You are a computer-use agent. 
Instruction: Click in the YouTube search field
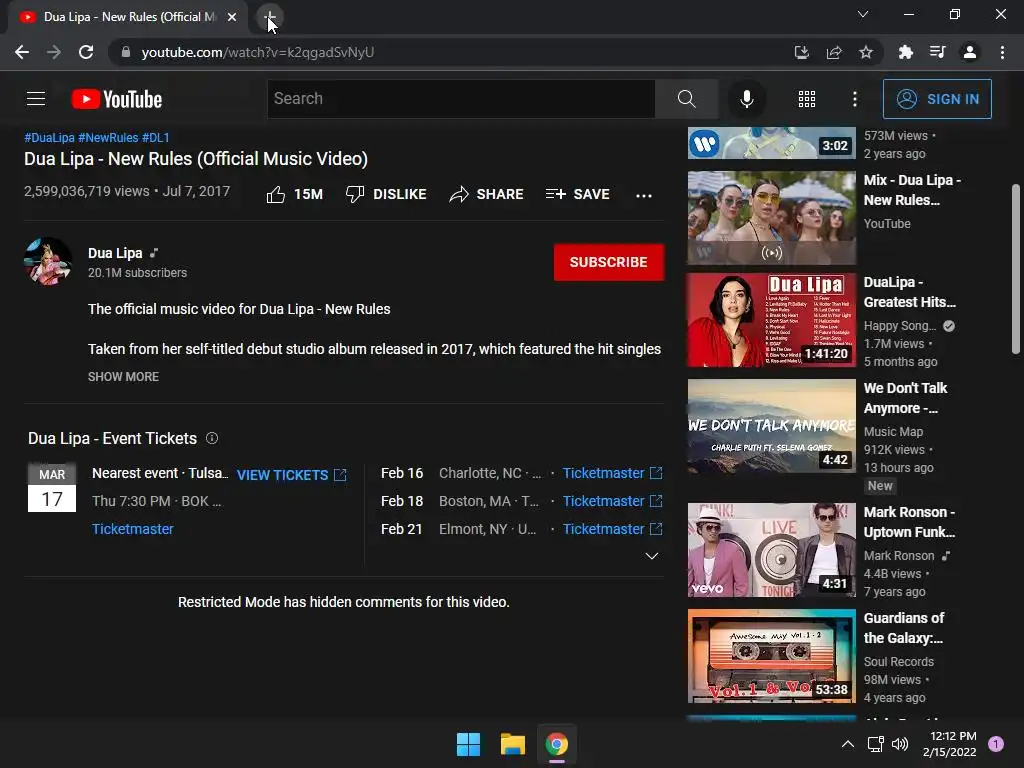point(461,99)
